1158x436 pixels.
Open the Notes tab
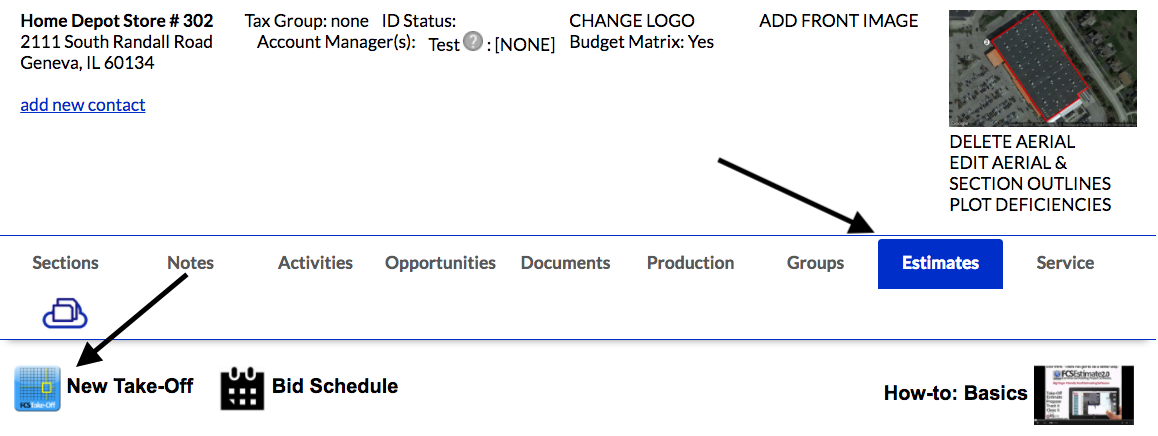[x=190, y=263]
